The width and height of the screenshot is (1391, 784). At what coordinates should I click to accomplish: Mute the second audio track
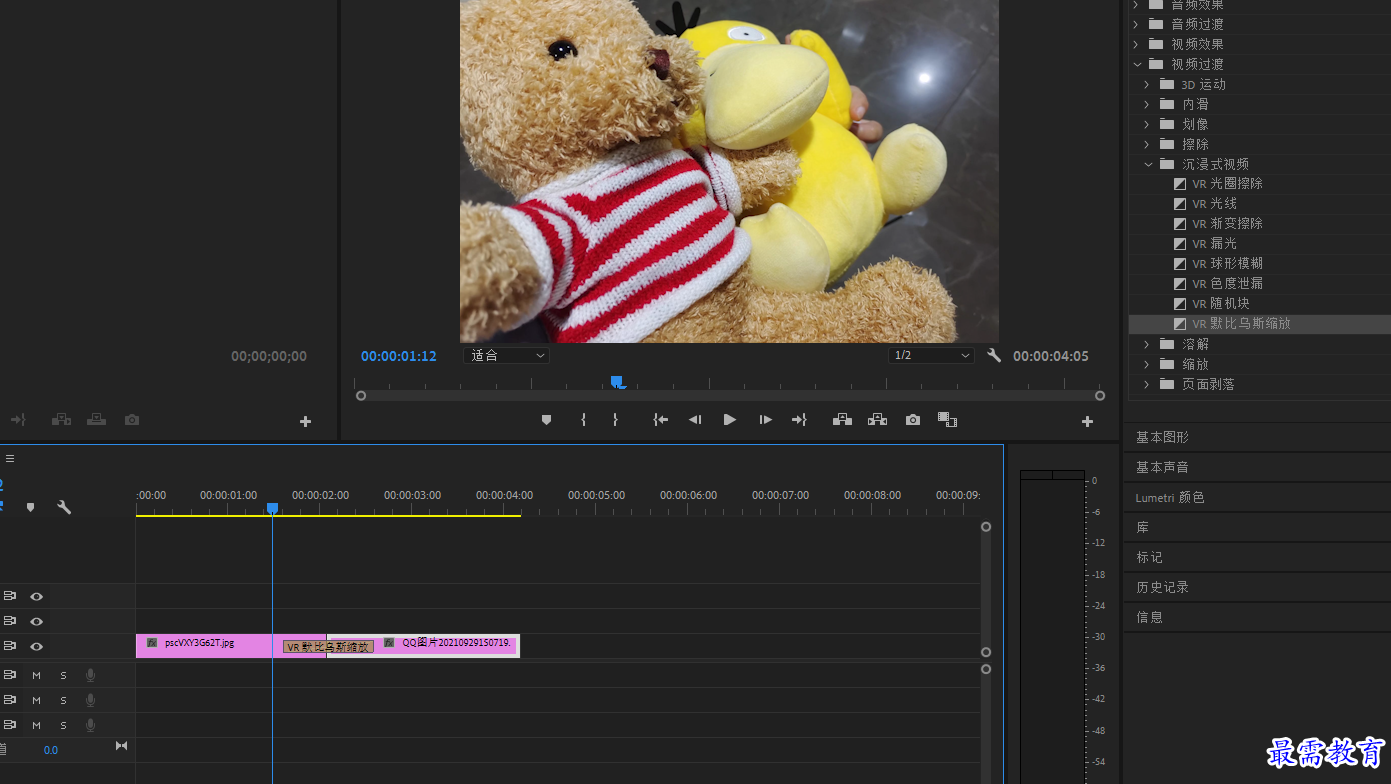(36, 700)
